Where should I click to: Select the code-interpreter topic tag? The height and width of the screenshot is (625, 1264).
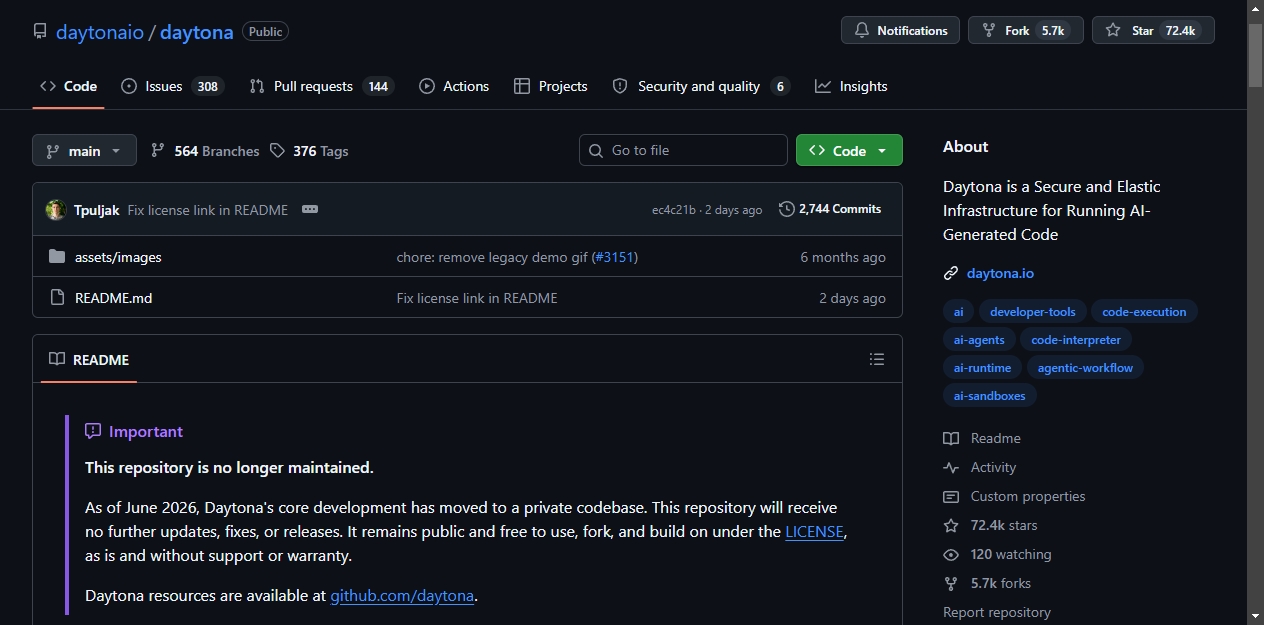coord(1076,340)
